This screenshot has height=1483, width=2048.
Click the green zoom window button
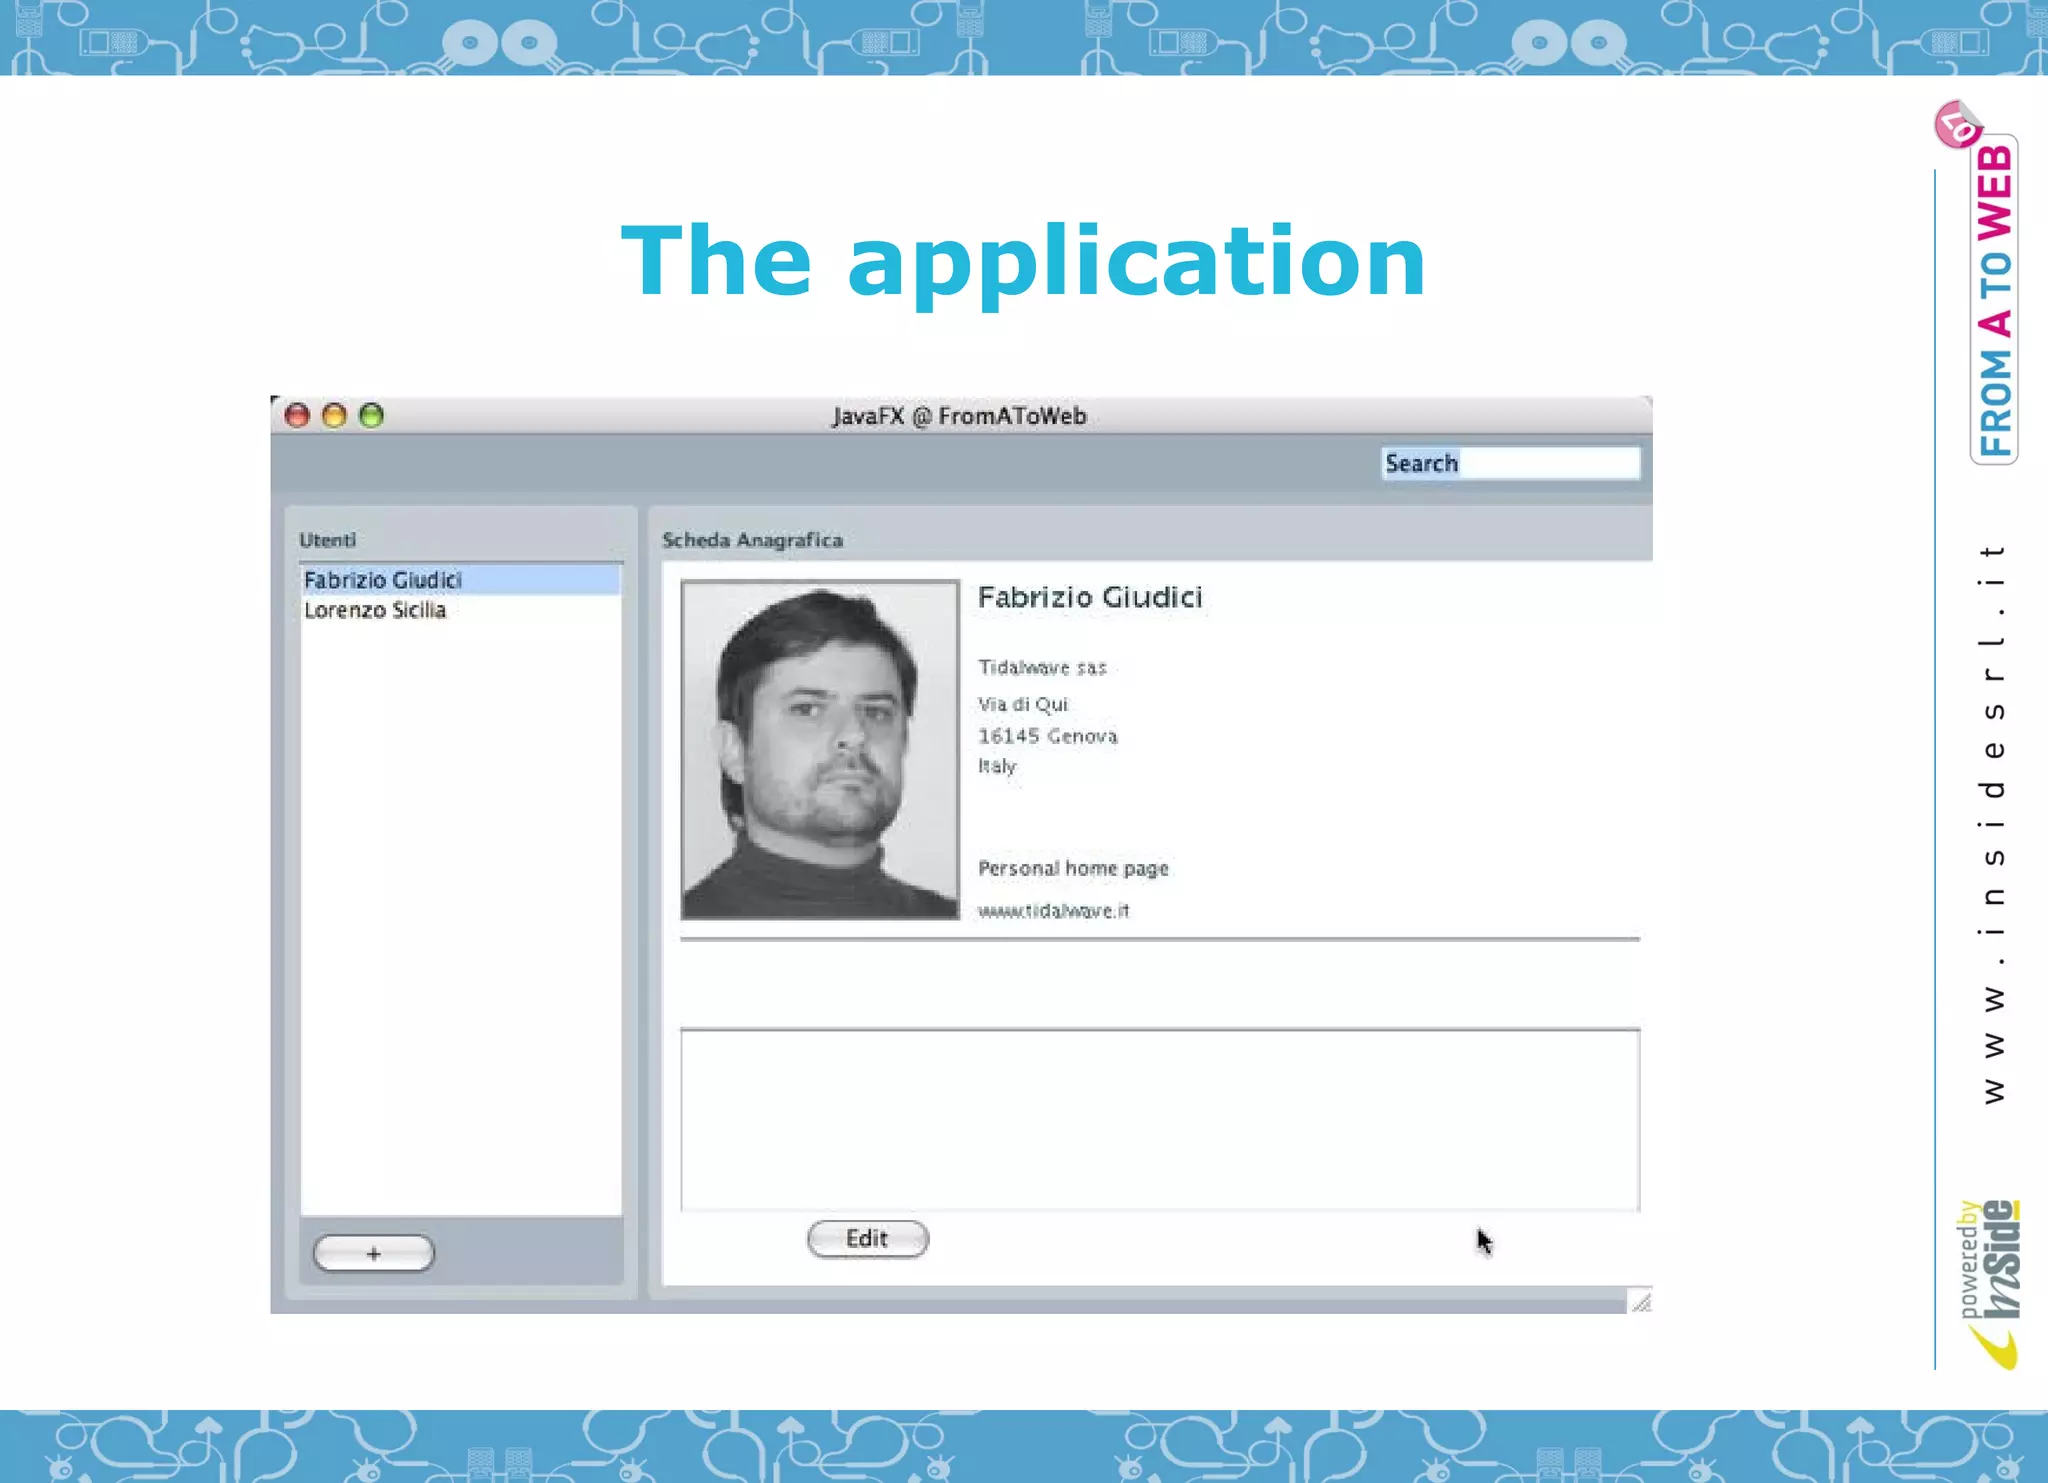point(371,415)
